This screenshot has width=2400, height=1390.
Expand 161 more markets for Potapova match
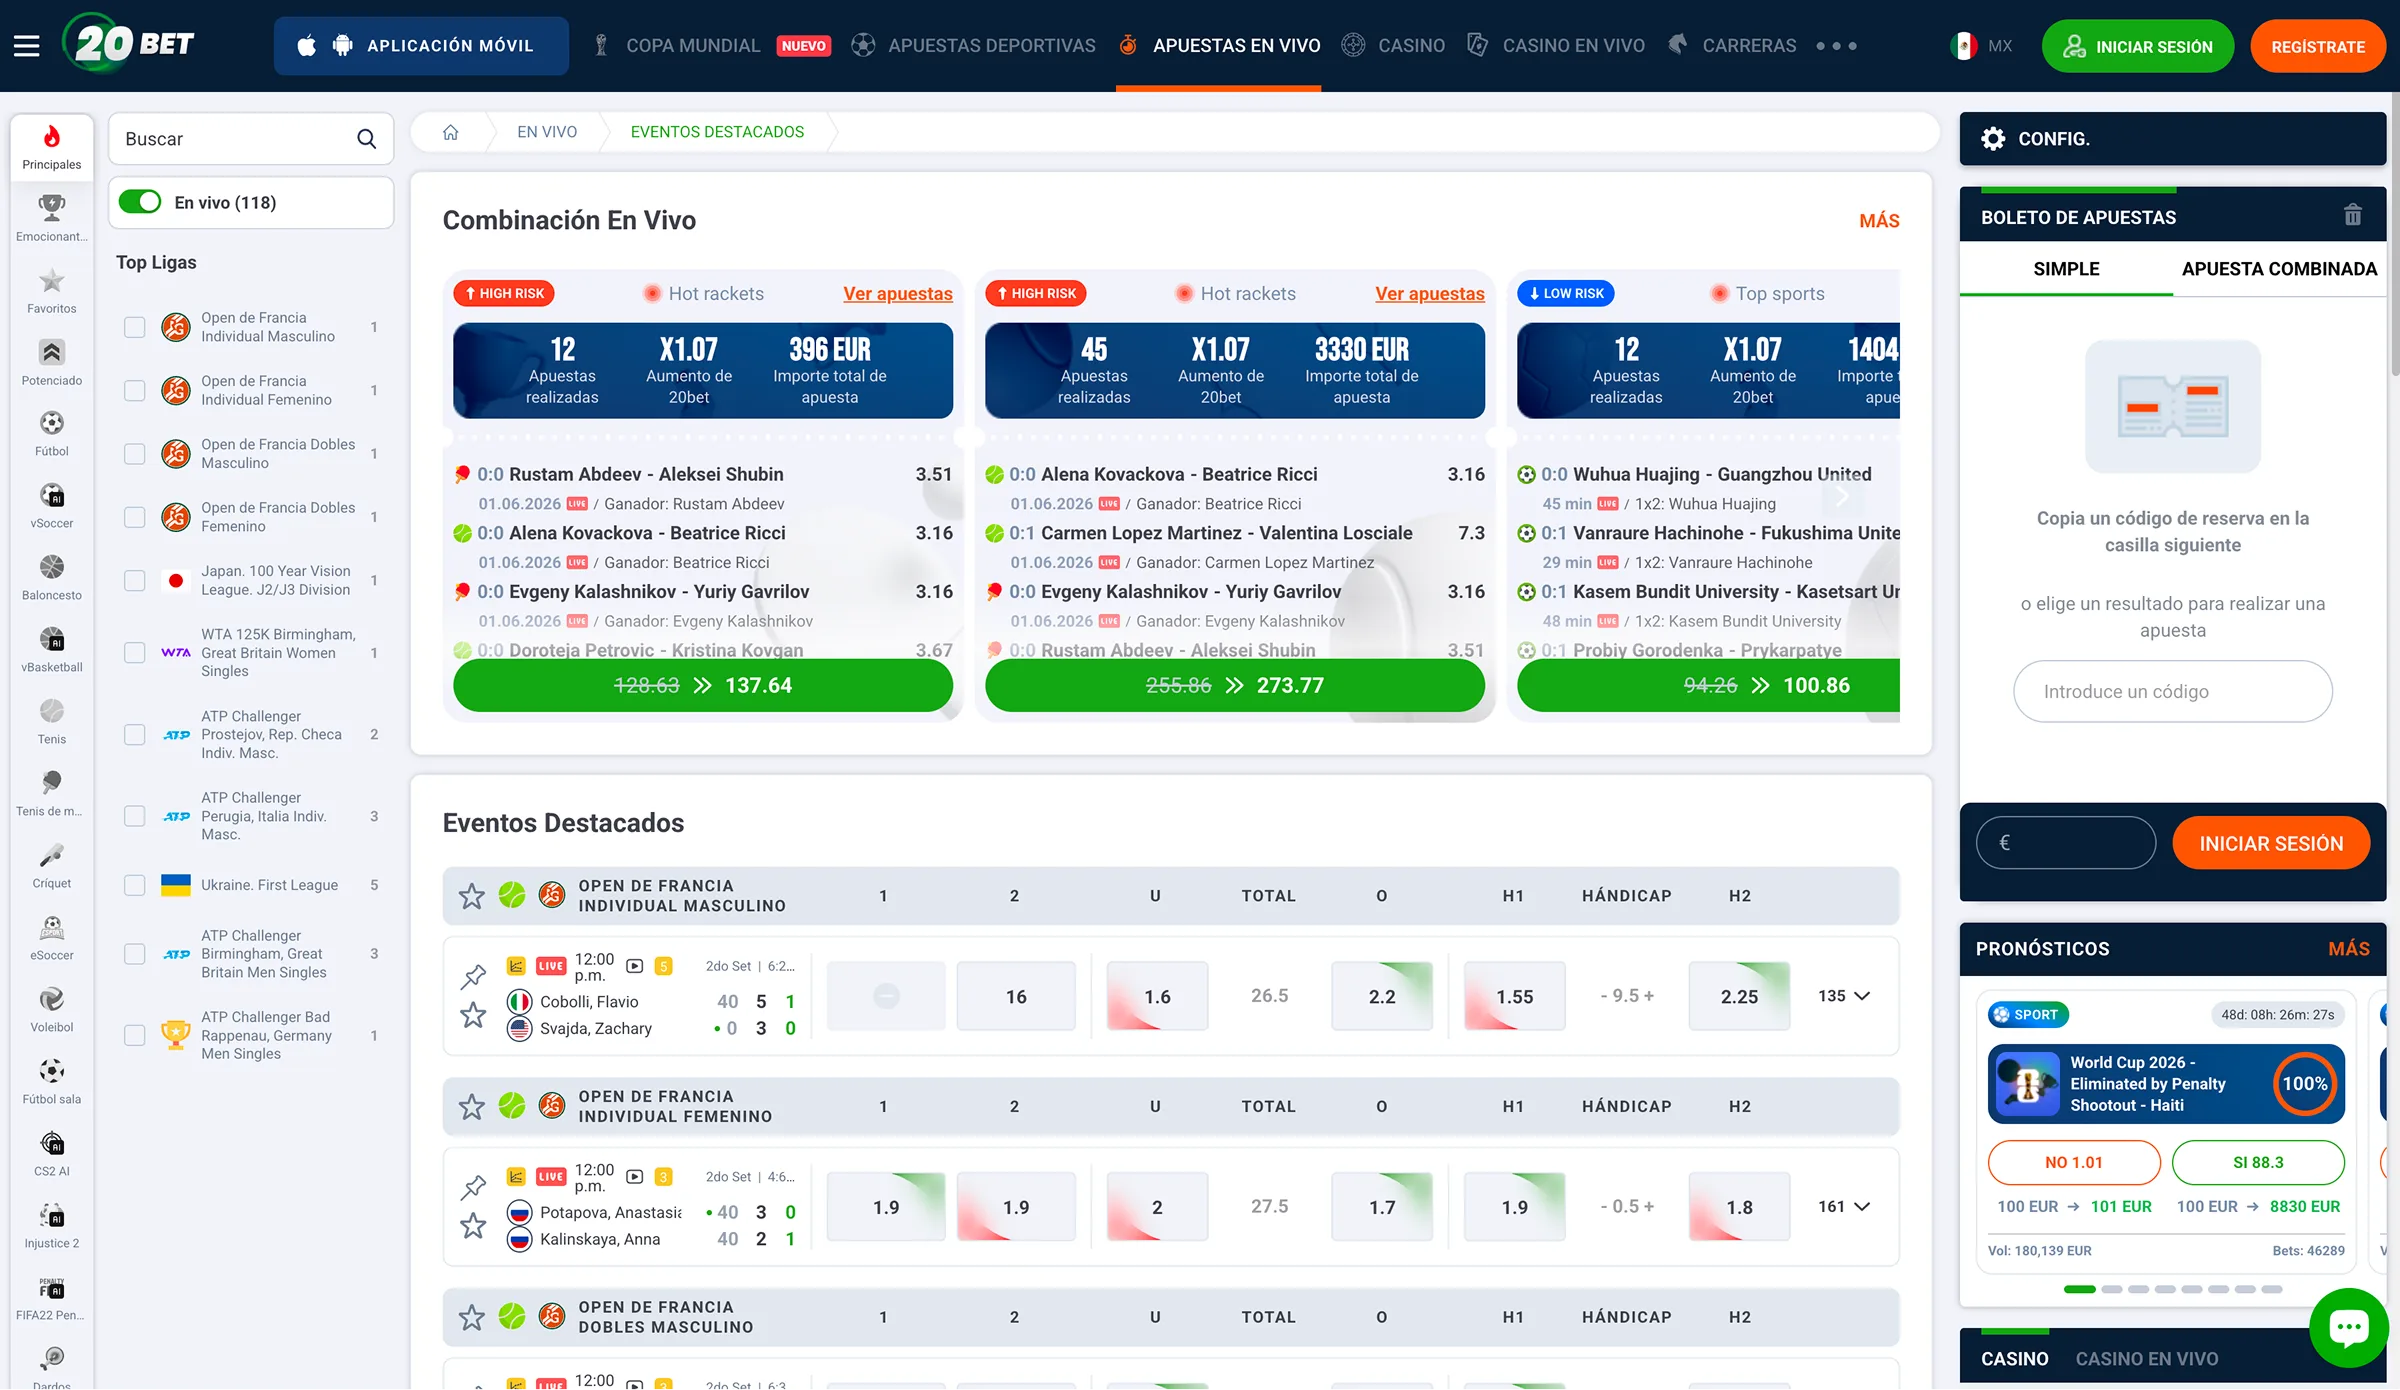coord(1844,1207)
